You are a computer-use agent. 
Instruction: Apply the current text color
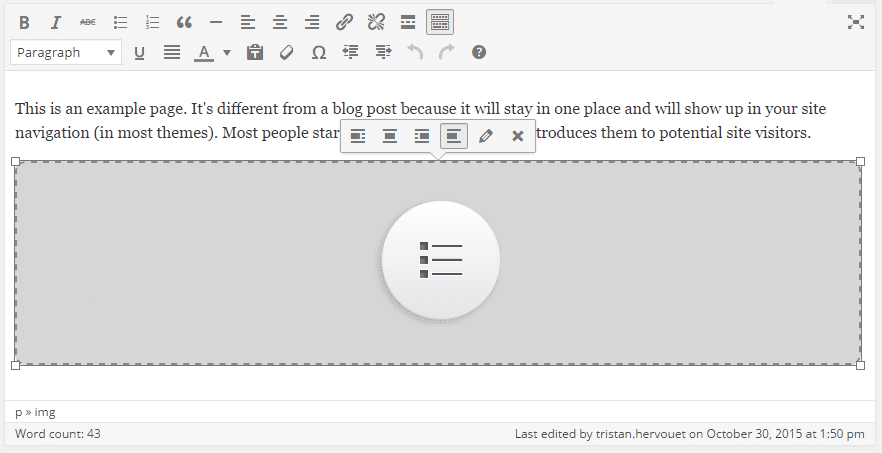[x=204, y=53]
